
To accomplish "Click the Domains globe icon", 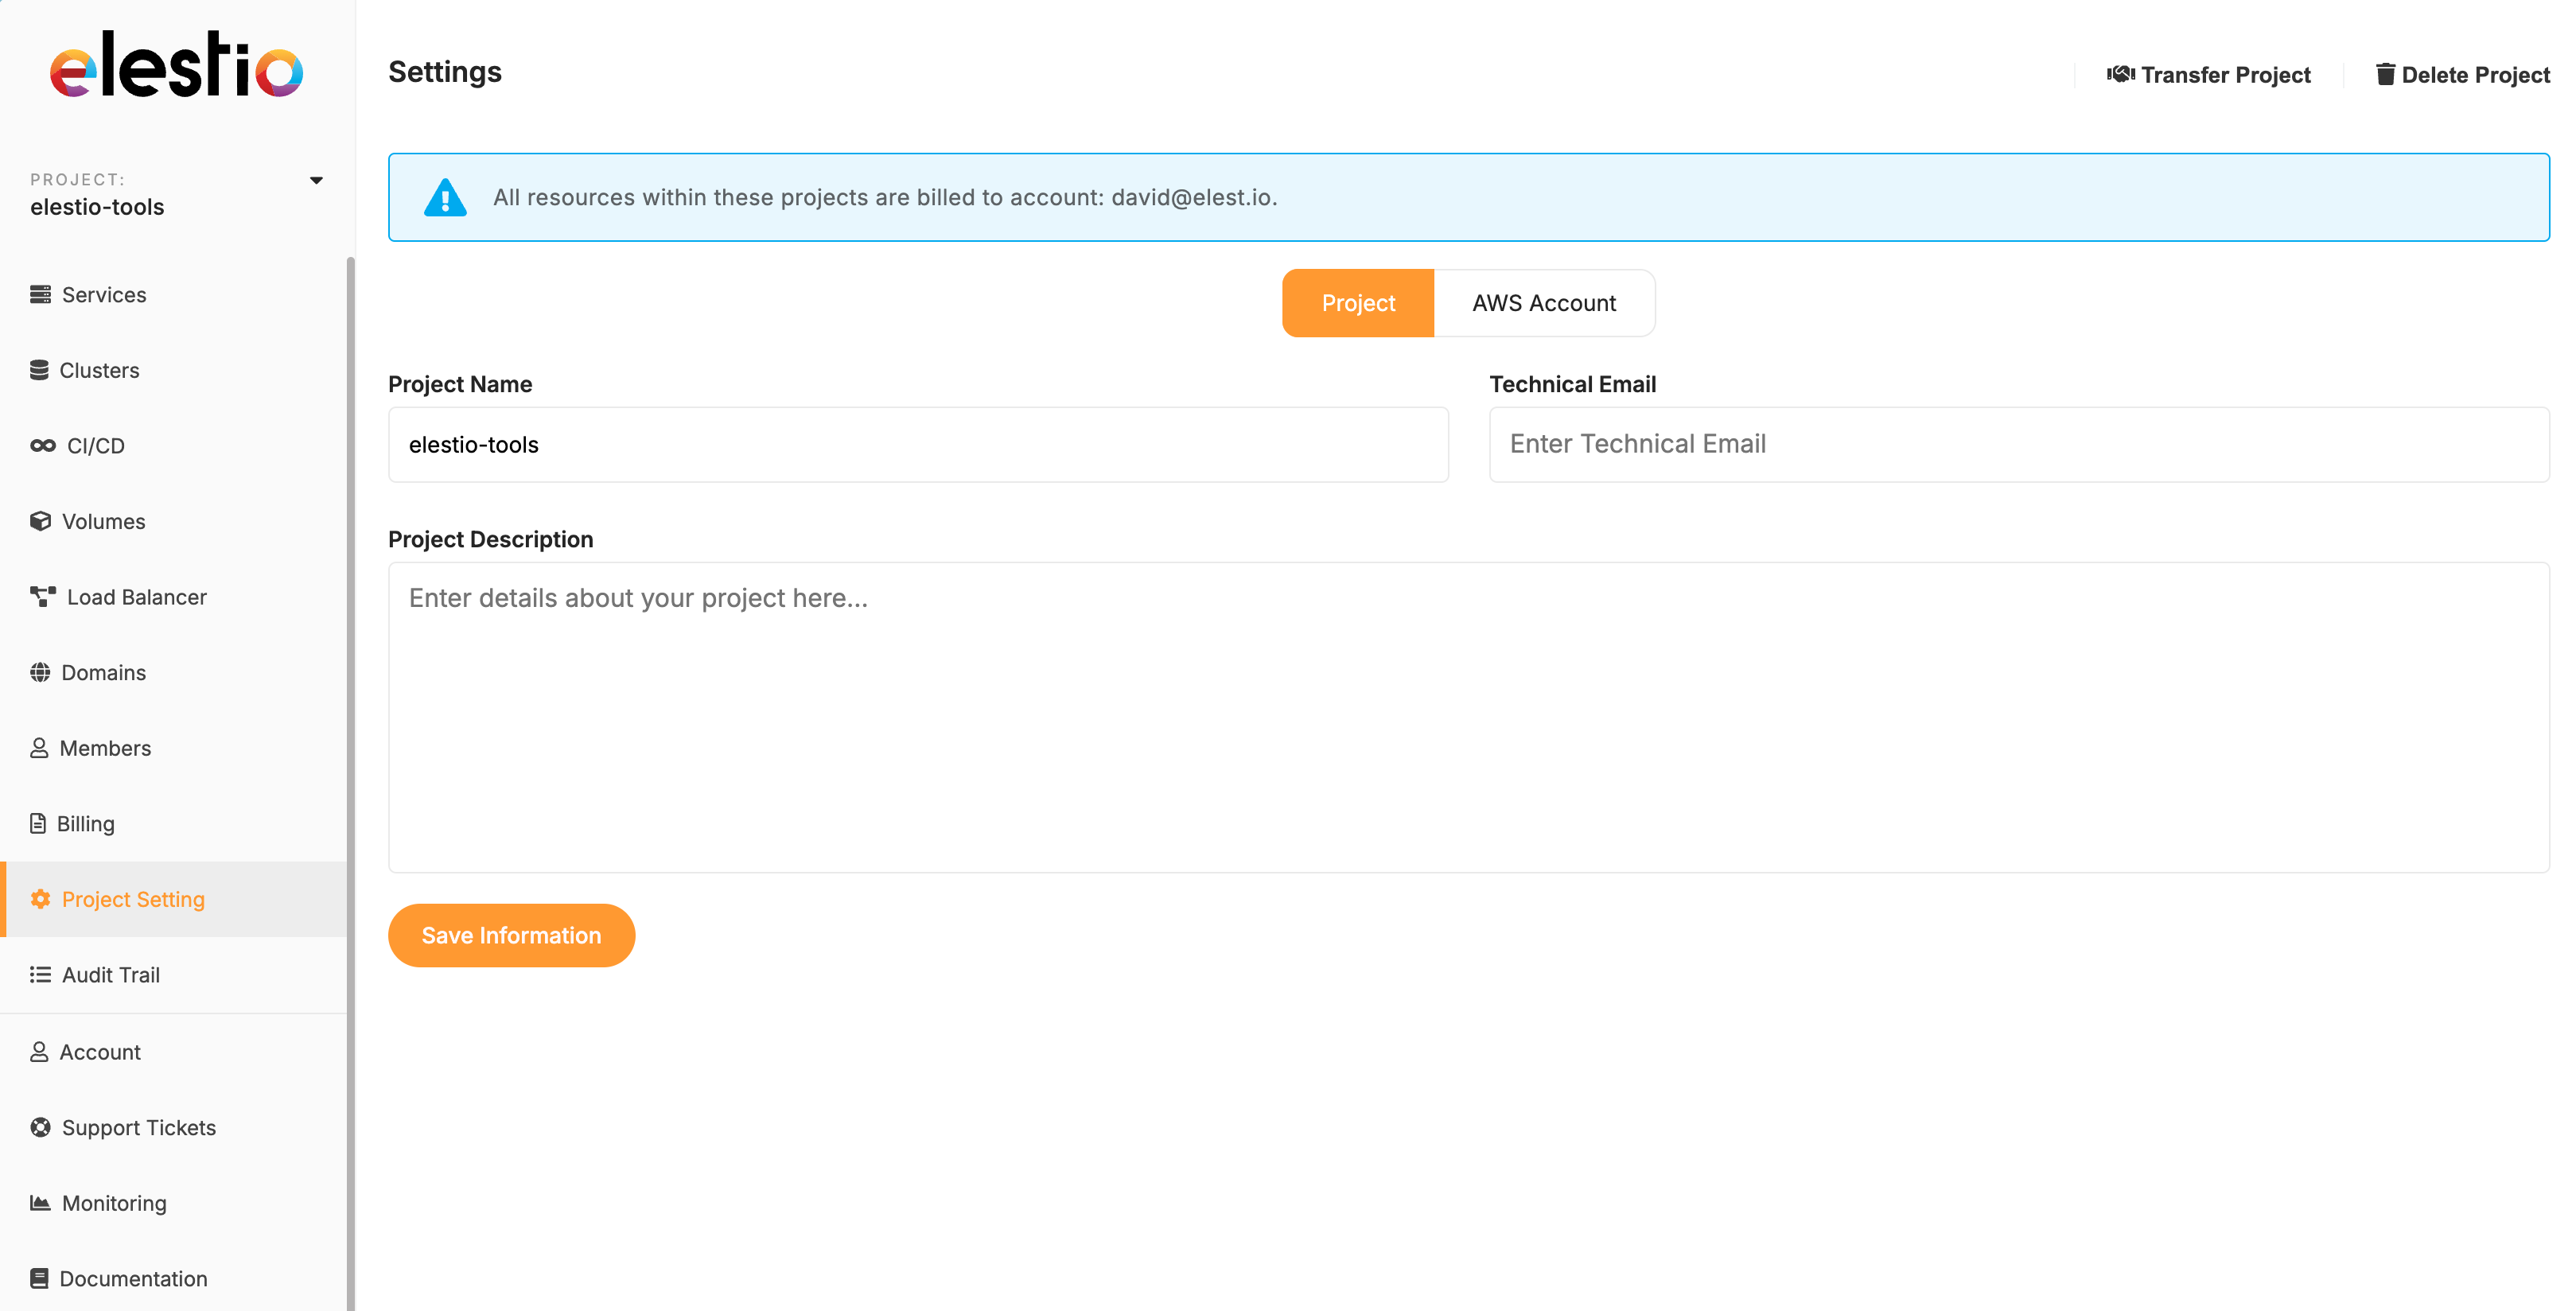I will (x=40, y=672).
